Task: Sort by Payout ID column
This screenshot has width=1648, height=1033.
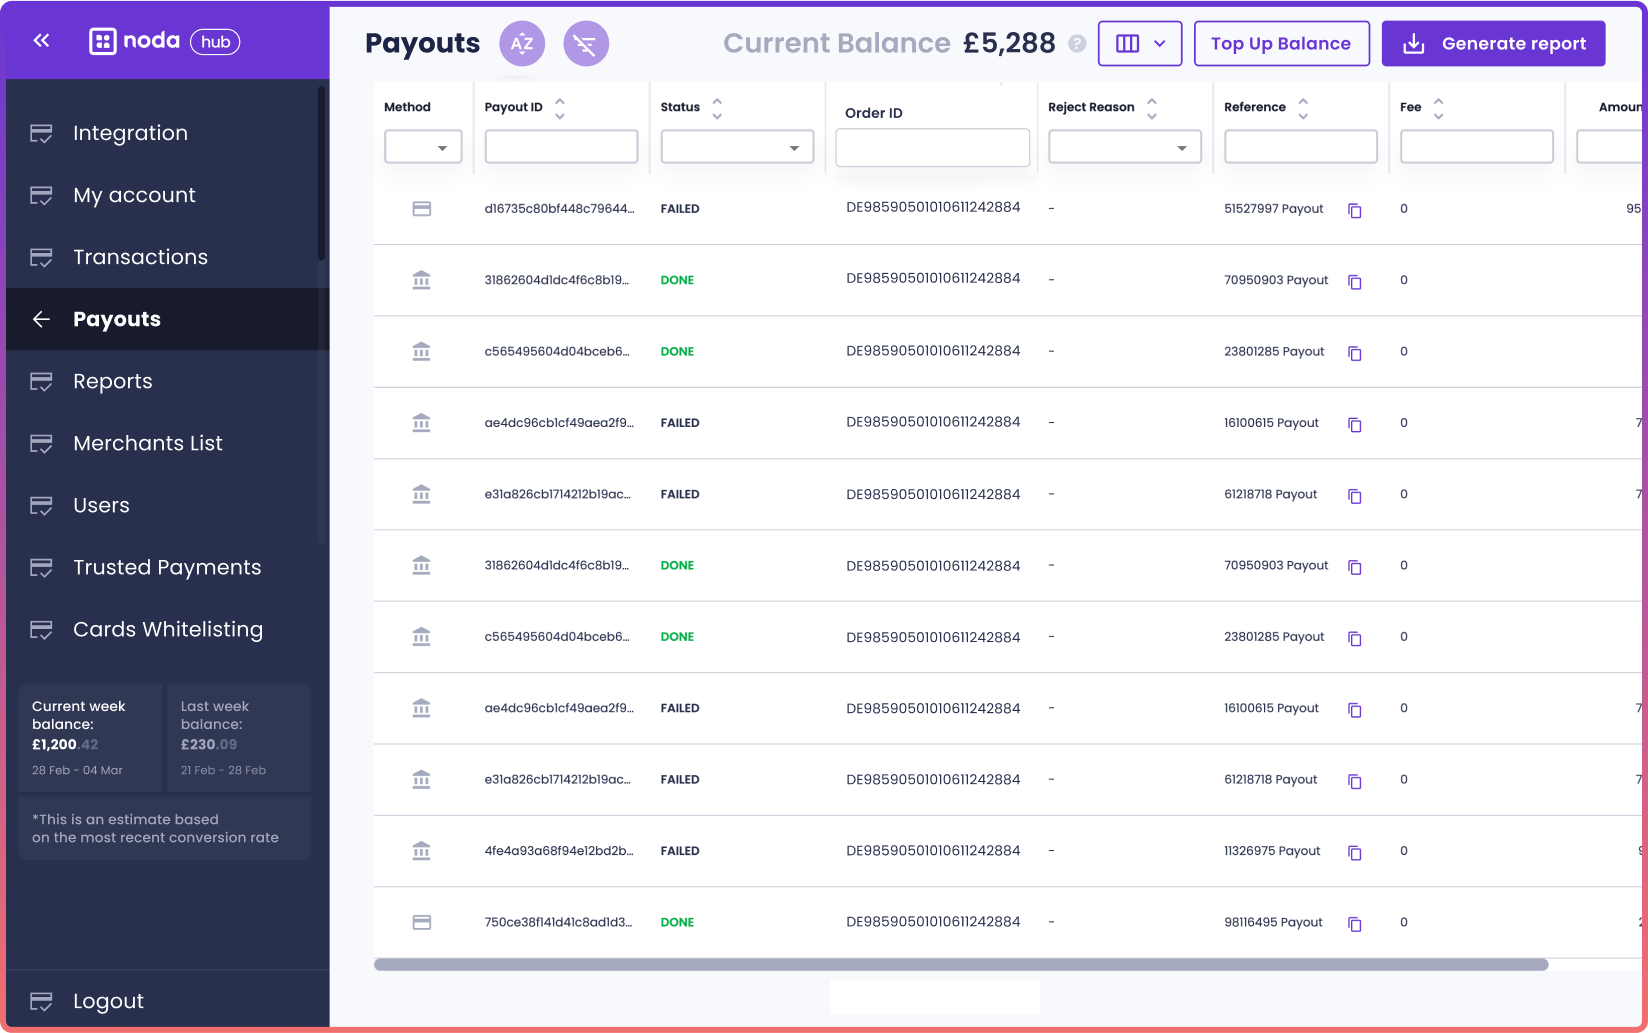Action: (560, 107)
